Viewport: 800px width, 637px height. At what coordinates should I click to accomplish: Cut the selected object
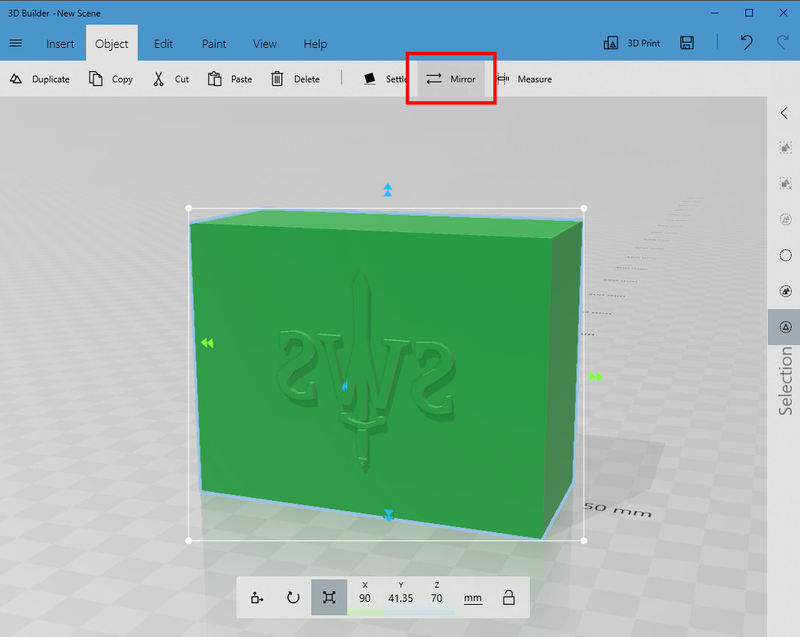click(x=171, y=79)
